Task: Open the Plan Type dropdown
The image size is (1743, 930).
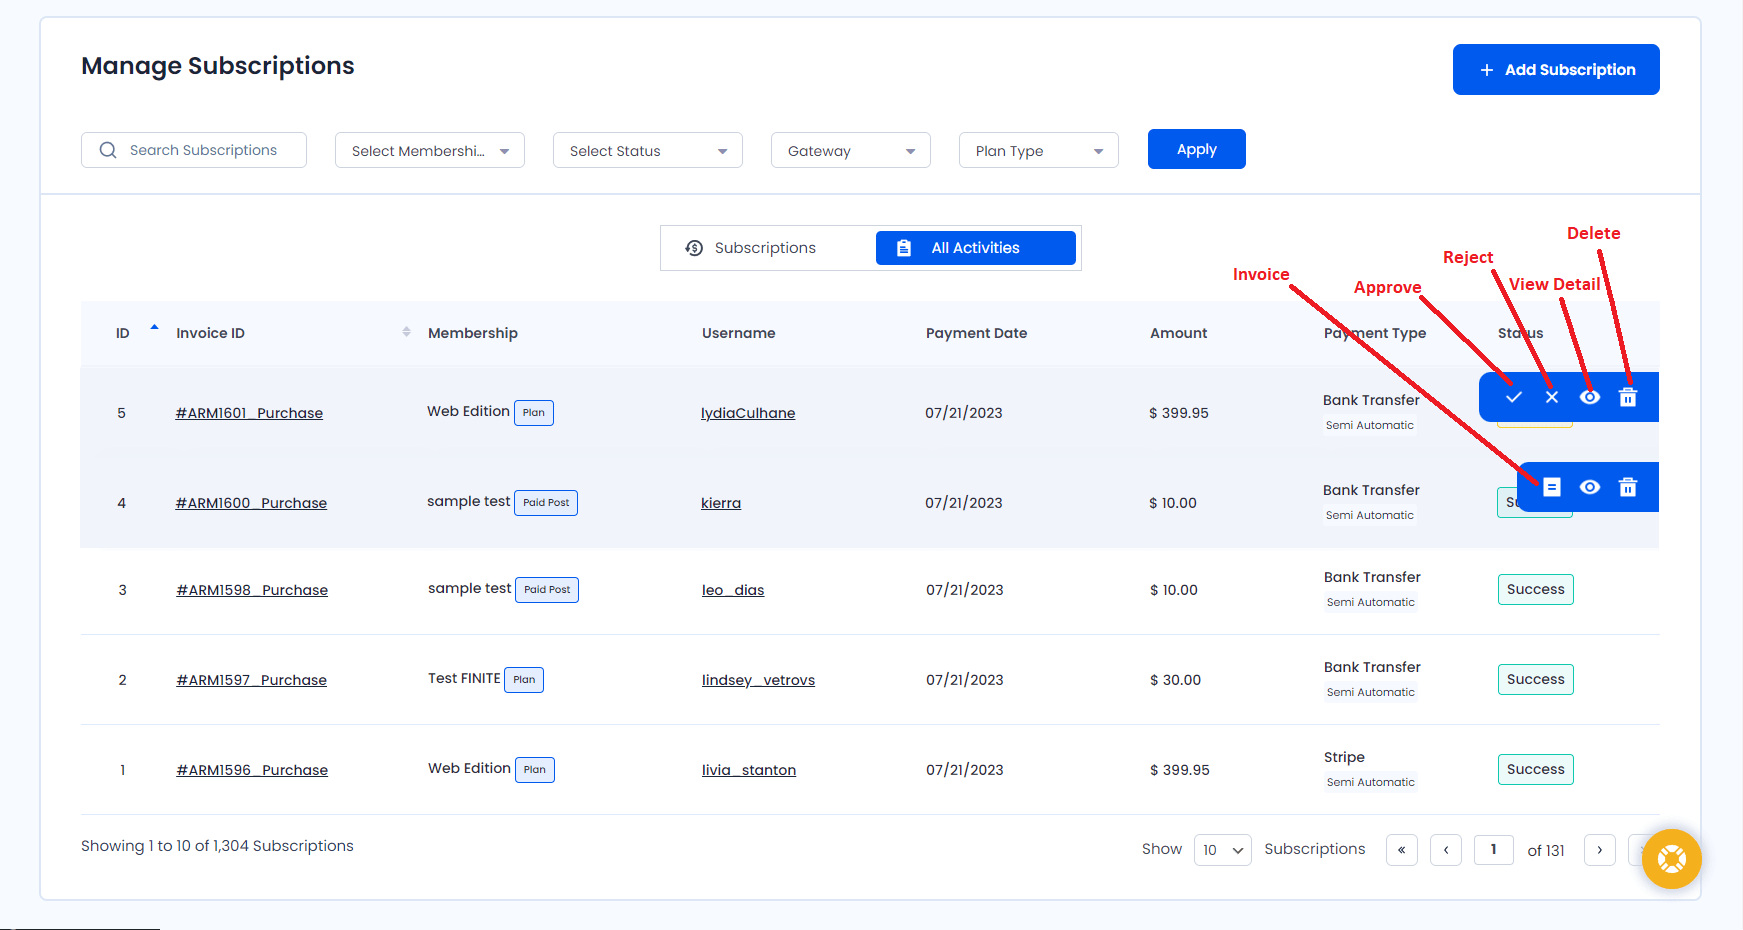Action: coord(1038,151)
